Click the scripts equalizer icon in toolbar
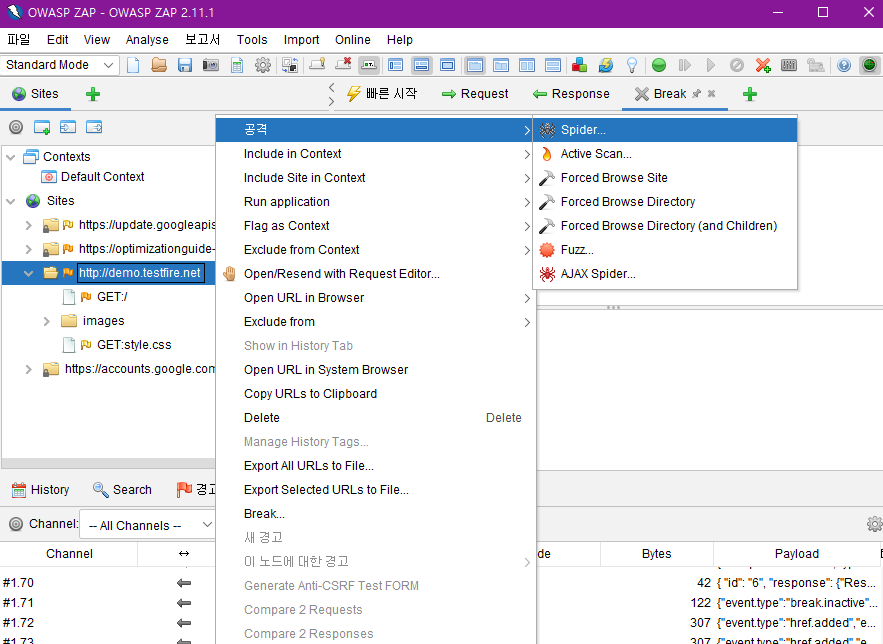The image size is (883, 644). pyautogui.click(x=789, y=65)
